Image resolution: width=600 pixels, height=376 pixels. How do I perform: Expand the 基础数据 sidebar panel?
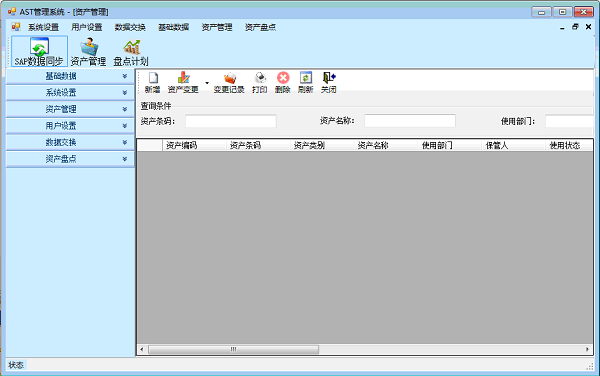pos(70,76)
